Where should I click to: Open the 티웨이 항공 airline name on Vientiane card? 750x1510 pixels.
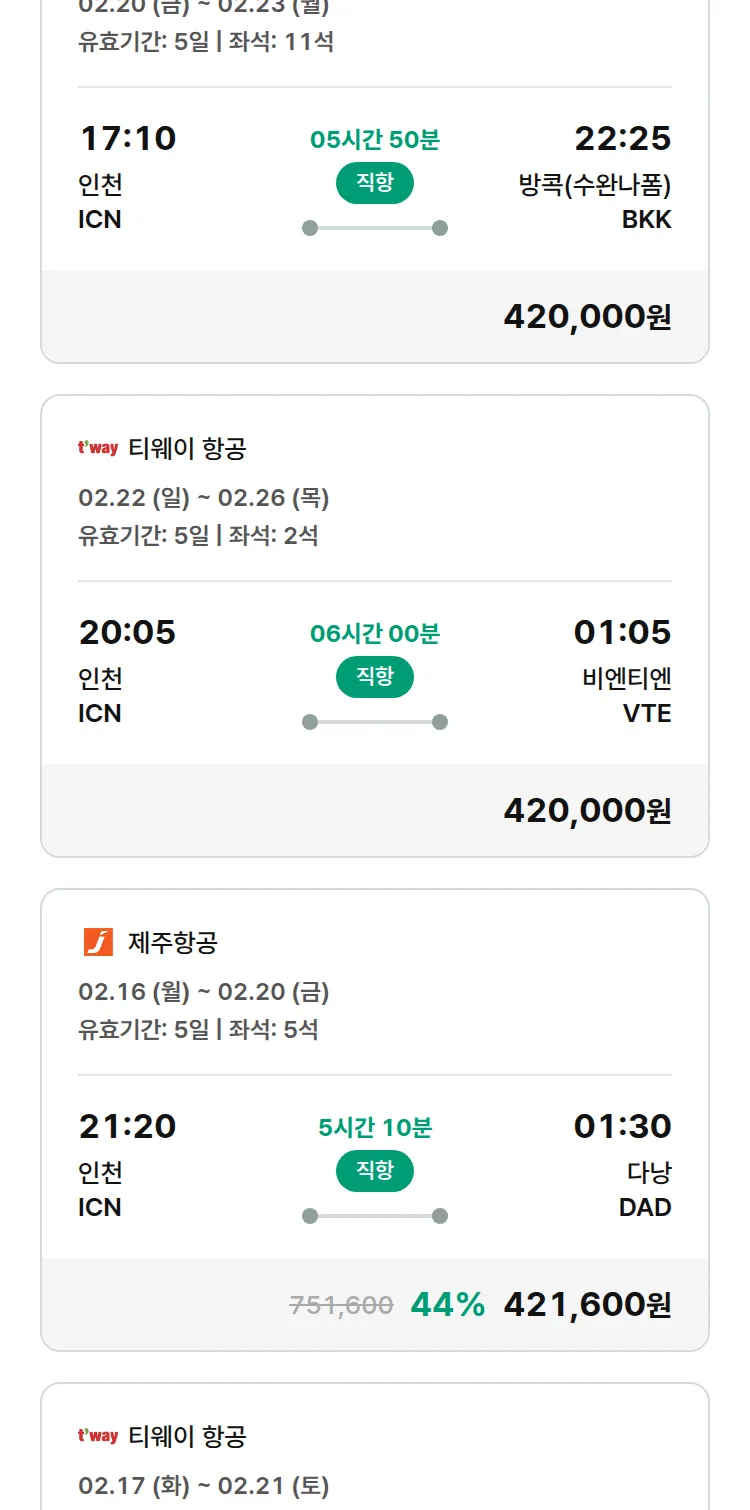point(187,449)
